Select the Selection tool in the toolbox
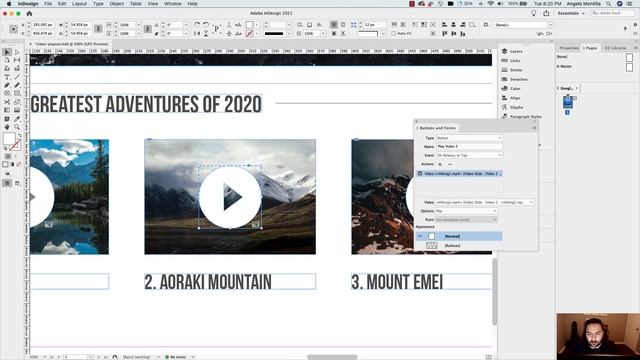The width and height of the screenshot is (640, 360). point(7,52)
